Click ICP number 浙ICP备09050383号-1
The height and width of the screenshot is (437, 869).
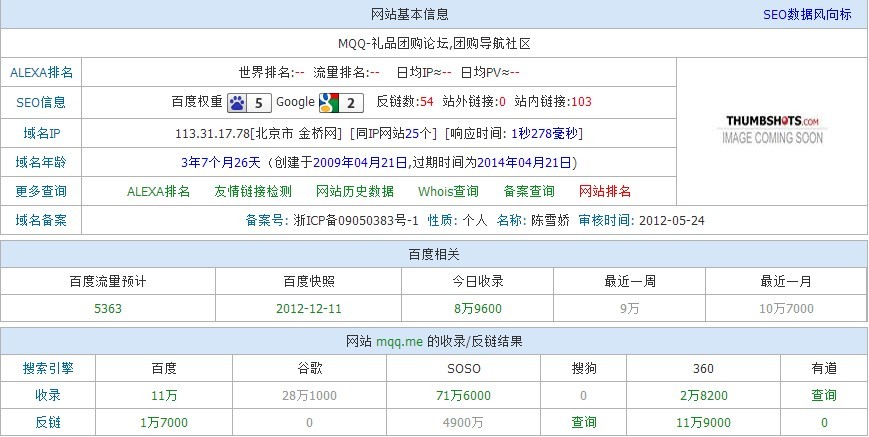pos(355,220)
